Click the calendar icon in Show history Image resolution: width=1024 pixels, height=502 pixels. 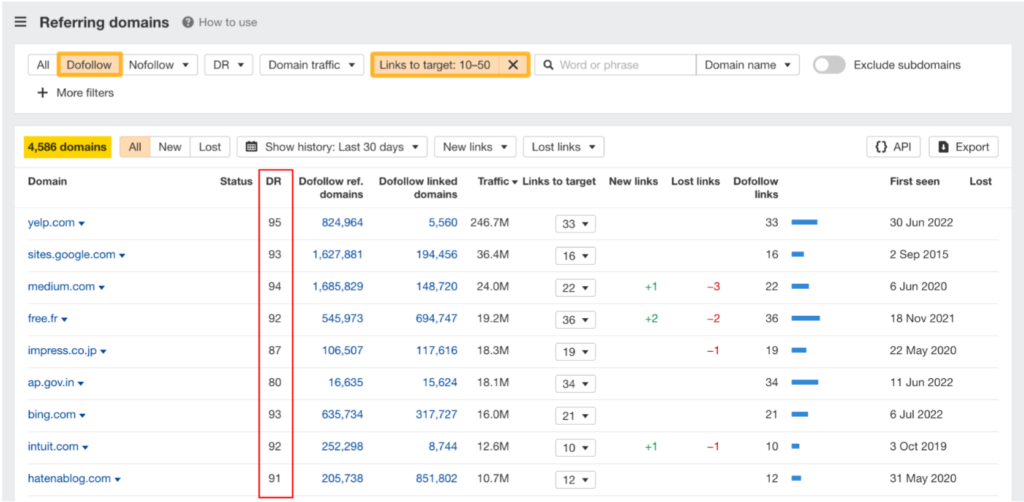tap(251, 147)
